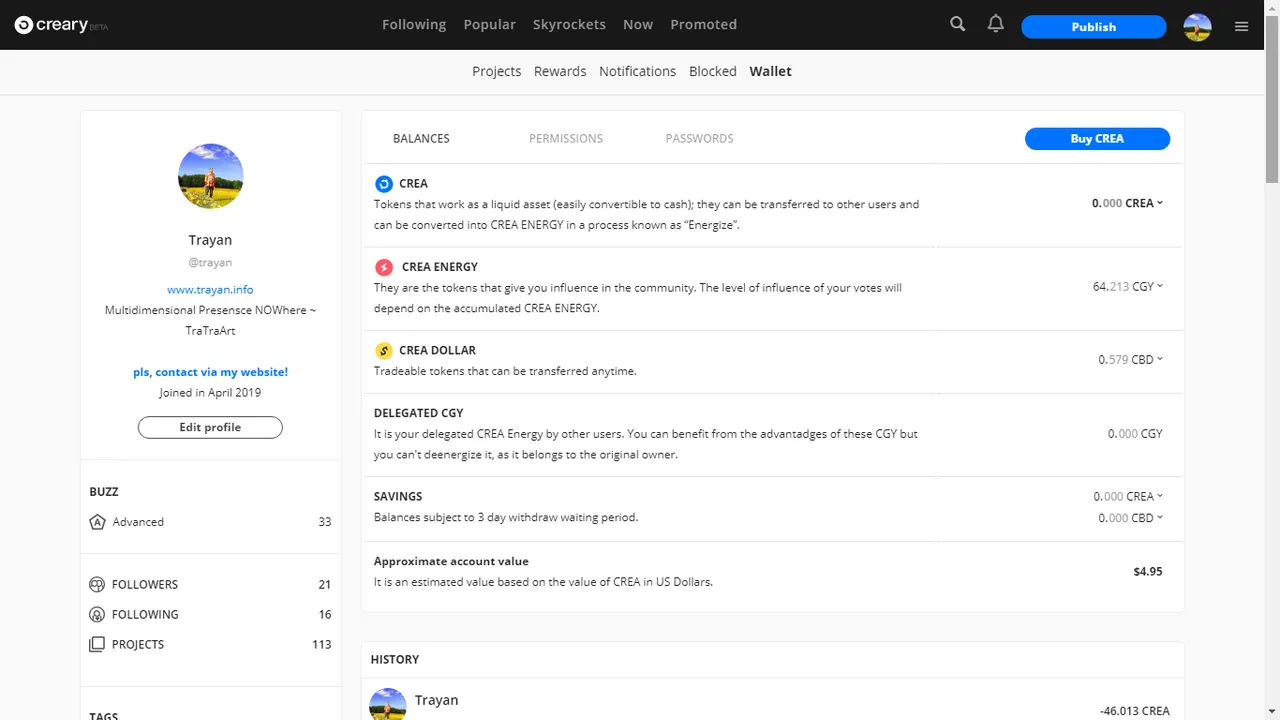The width and height of the screenshot is (1280, 720).
Task: Switch to the PASSWORDS wallet tab
Action: (x=700, y=138)
